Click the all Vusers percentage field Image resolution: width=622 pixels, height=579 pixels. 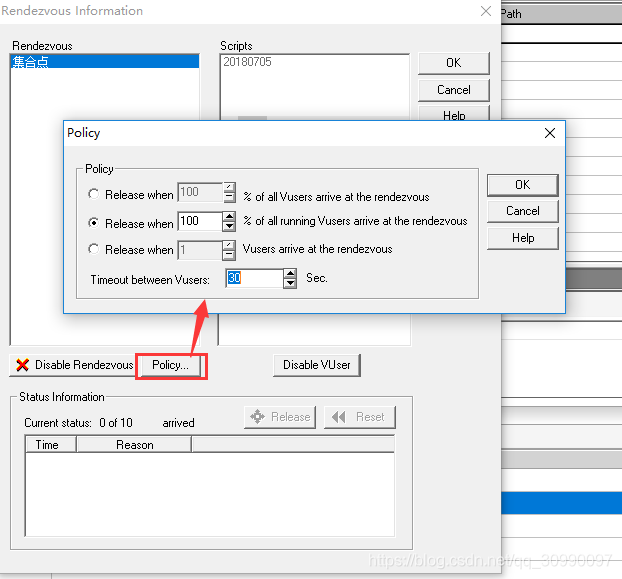coord(200,192)
